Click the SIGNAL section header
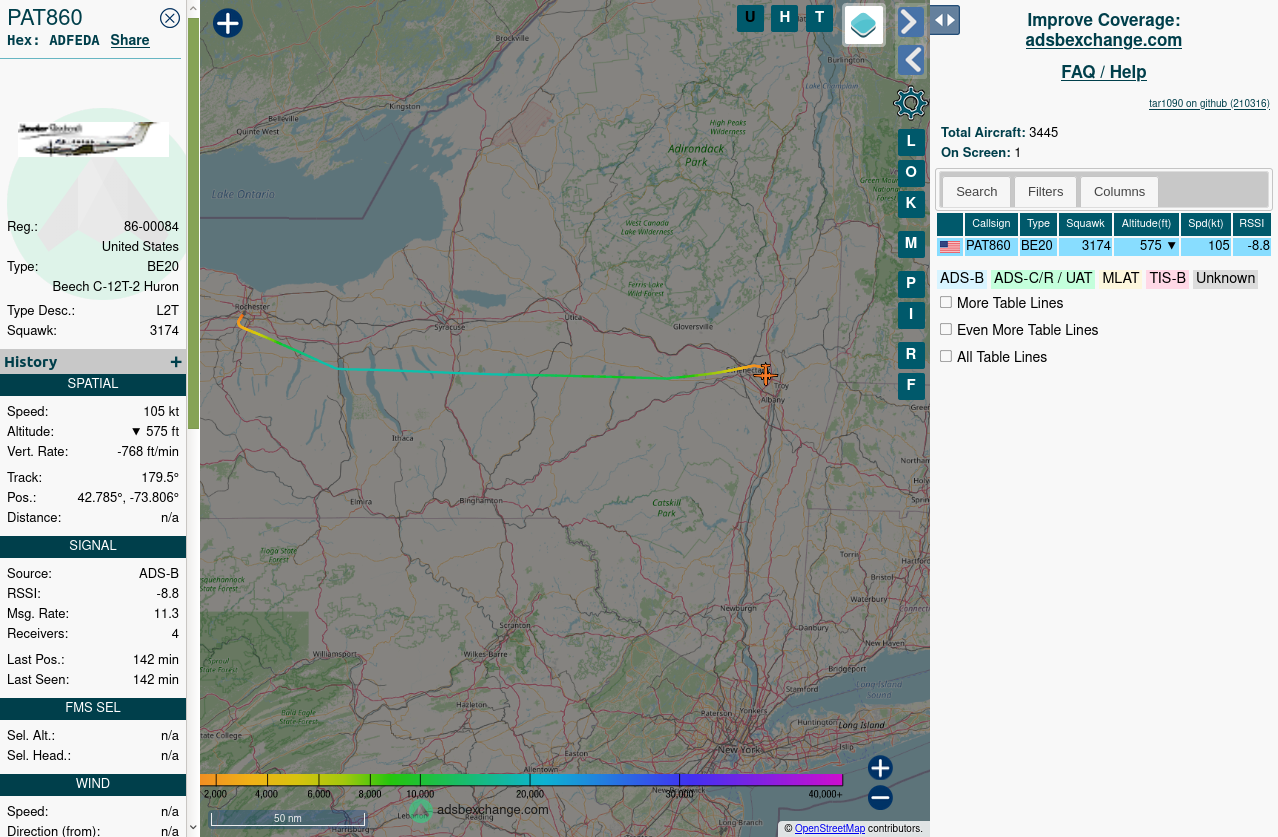1278x837 pixels. click(x=93, y=546)
